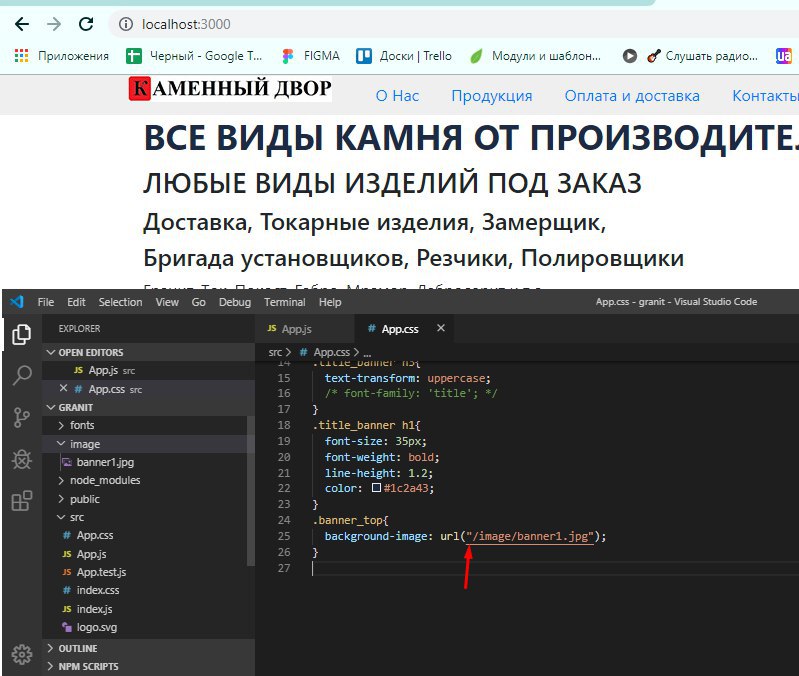Open the Debug view bug icon
The height and width of the screenshot is (676, 799).
(x=22, y=459)
